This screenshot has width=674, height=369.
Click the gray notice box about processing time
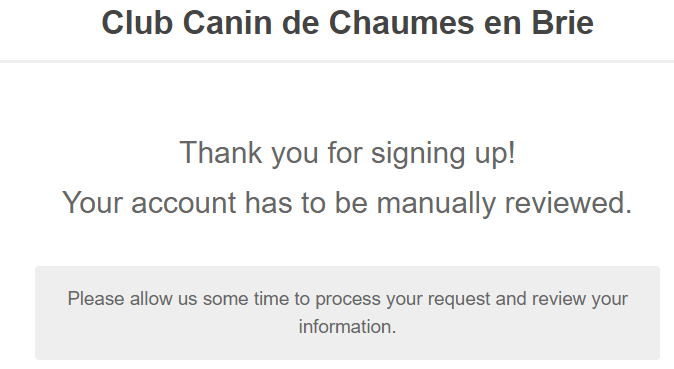(347, 313)
